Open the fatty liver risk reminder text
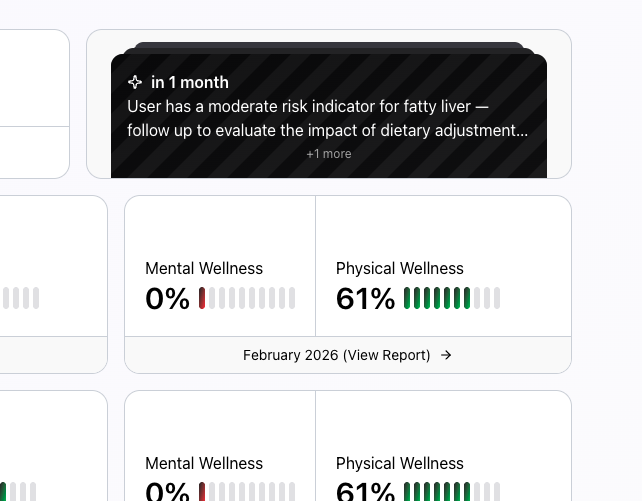The image size is (642, 501). coord(327,118)
